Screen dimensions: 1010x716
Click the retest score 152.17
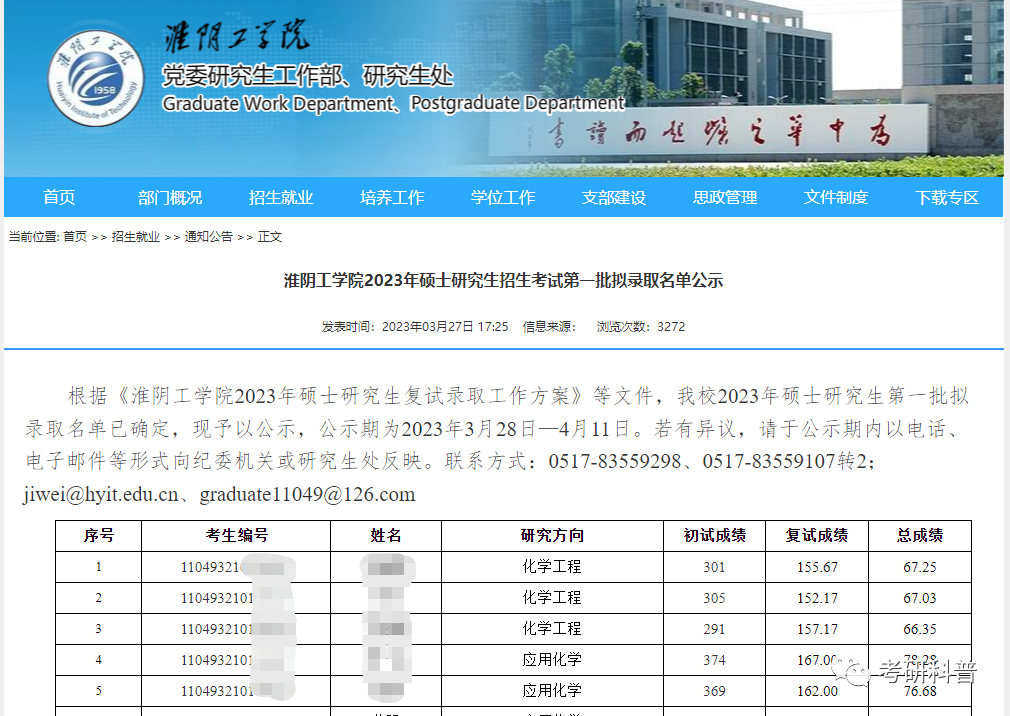tap(817, 598)
